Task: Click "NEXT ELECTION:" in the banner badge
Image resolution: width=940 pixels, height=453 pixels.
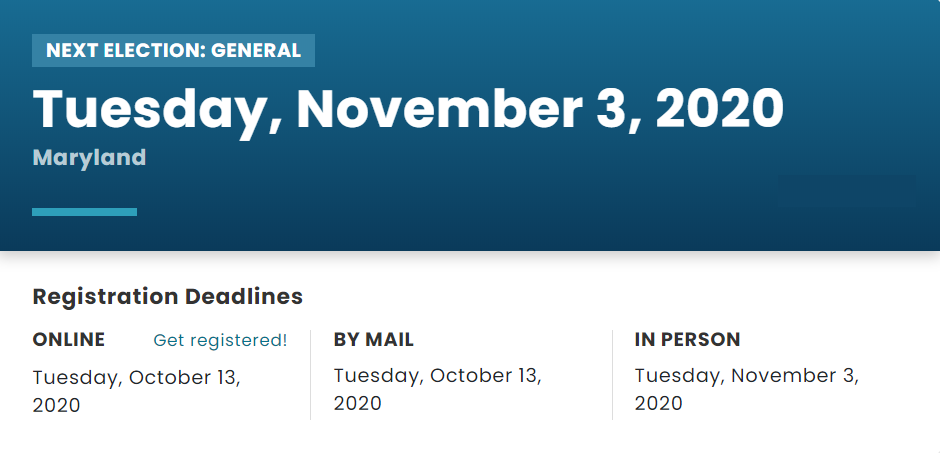Action: 124,50
